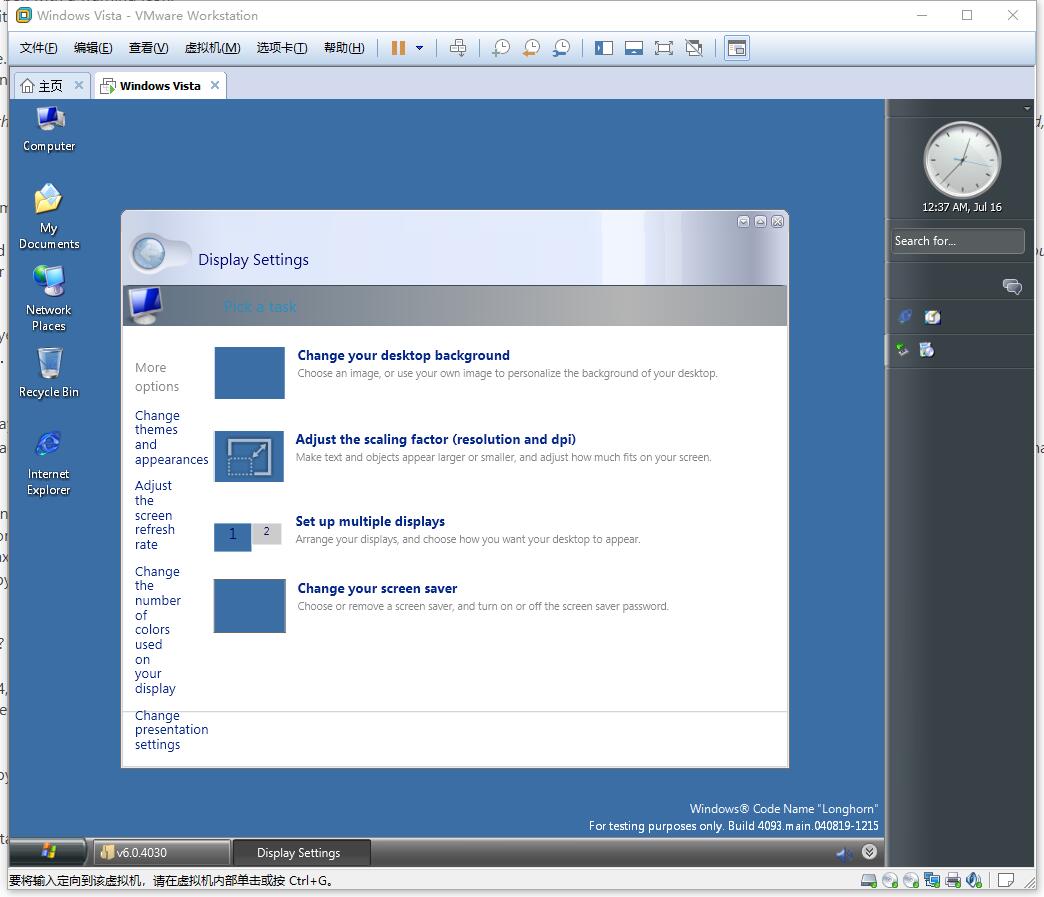Click Change your desktop background
1044x897 pixels.
[403, 356]
